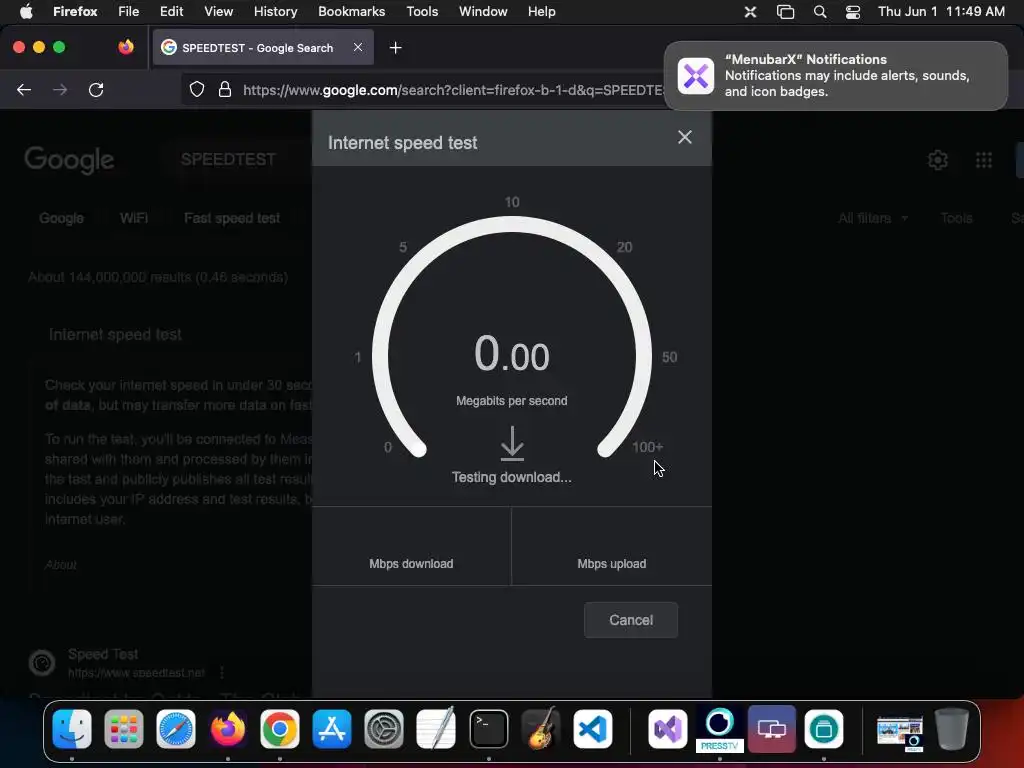The image size is (1024, 768).
Task: Open a new tab with plus button
Action: [395, 48]
